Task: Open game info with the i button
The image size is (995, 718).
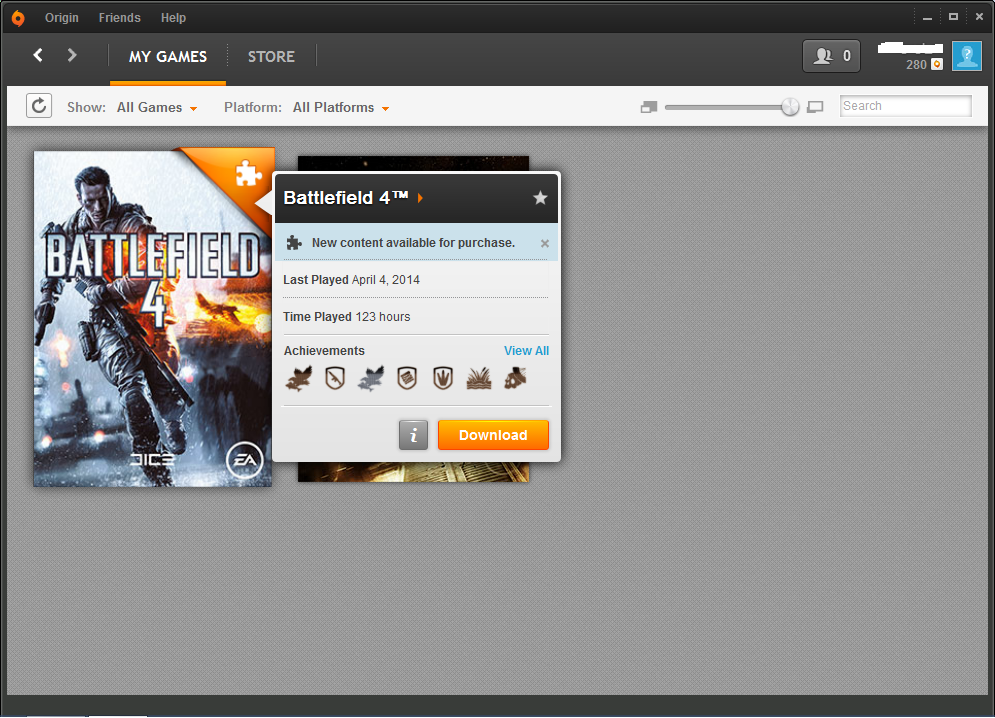Action: (413, 435)
